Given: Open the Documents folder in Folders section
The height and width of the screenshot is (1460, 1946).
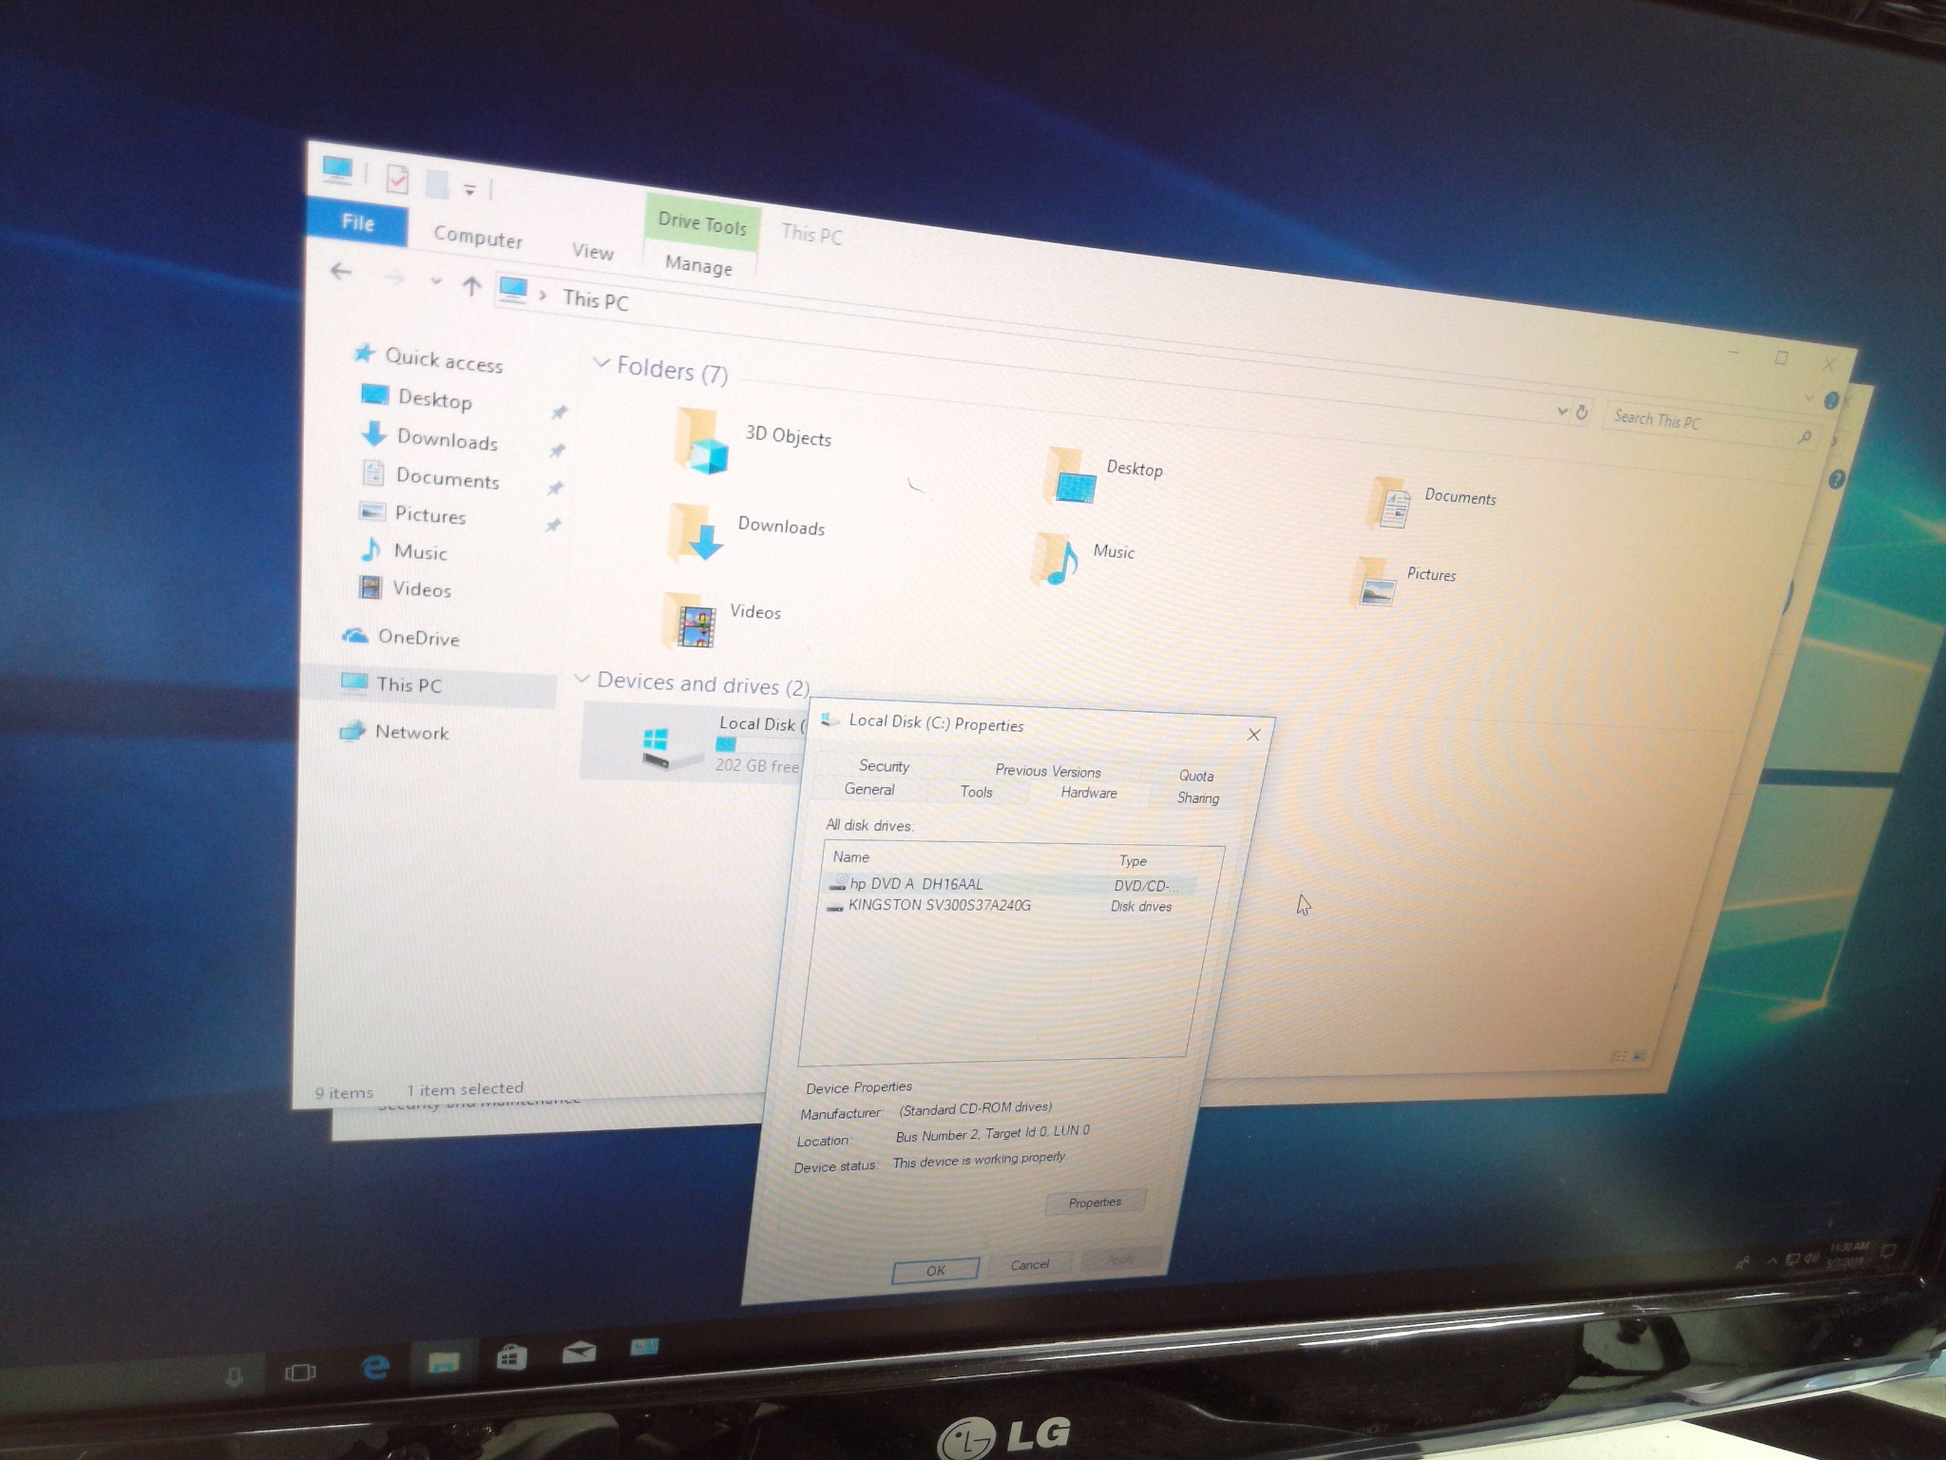Looking at the screenshot, I should (1391, 502).
